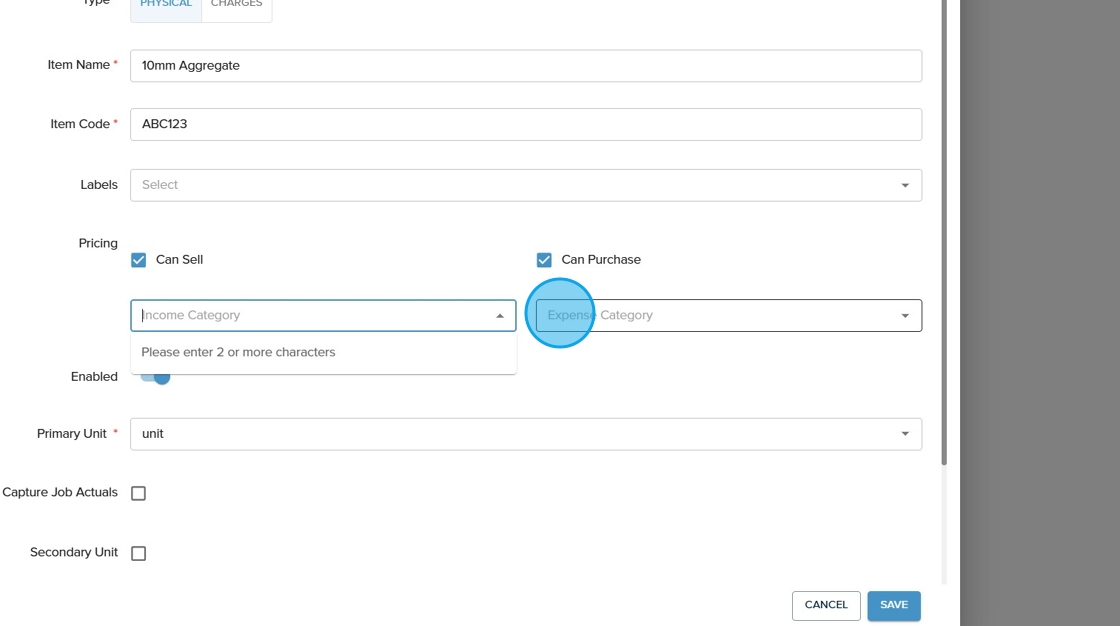Focus the Income Category search field

pos(310,316)
